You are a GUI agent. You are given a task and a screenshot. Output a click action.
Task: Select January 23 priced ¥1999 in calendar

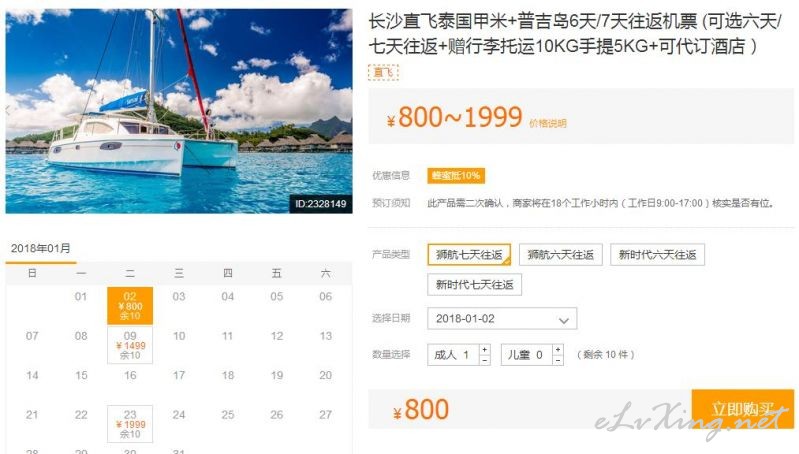130,424
